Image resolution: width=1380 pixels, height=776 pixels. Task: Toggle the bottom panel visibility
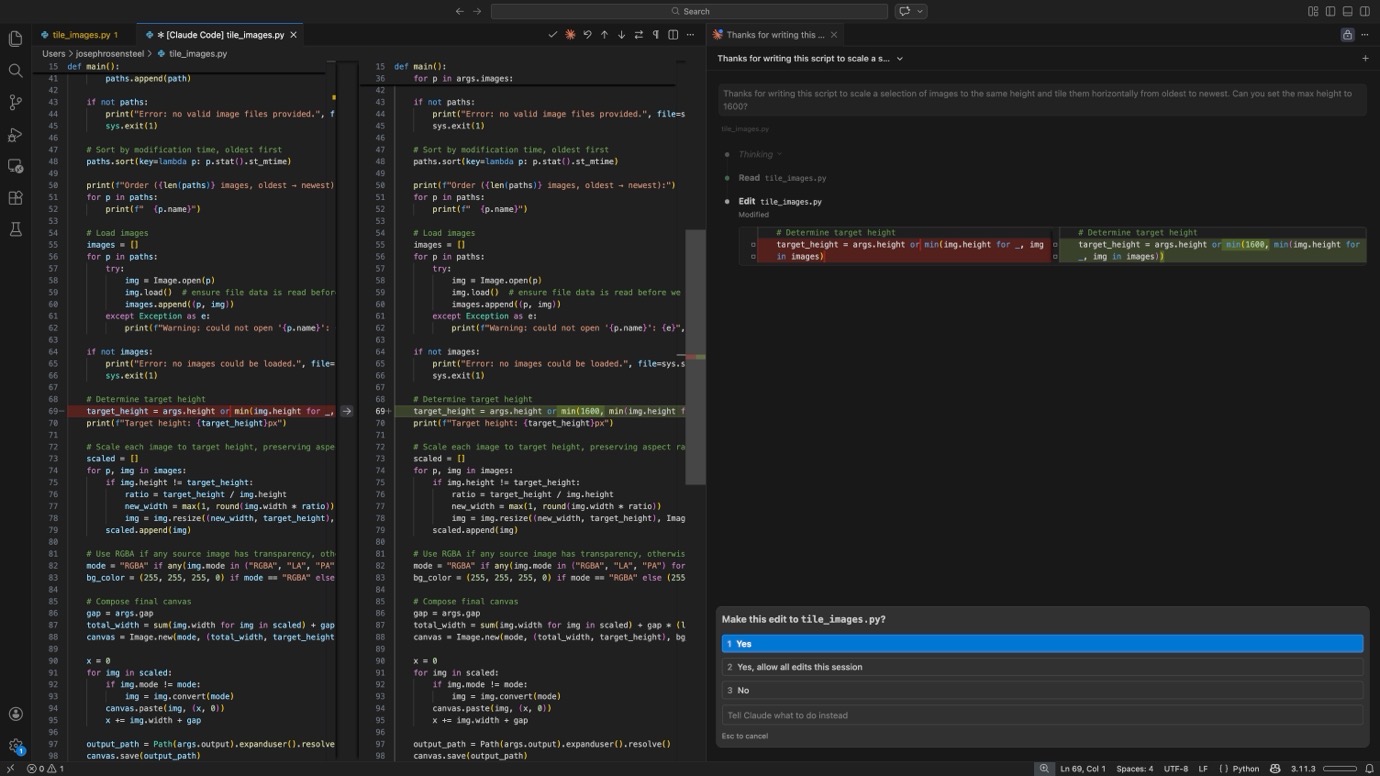coord(1347,11)
